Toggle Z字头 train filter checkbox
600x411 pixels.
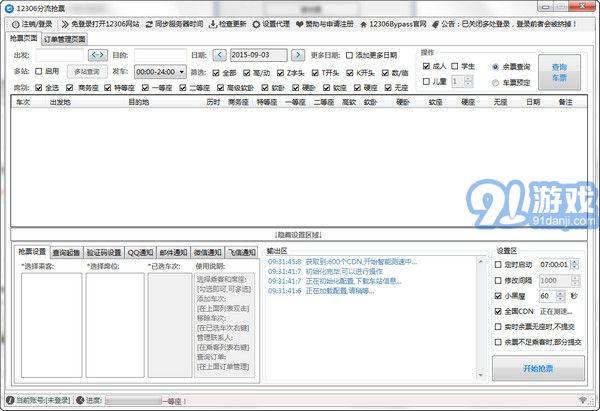point(280,73)
